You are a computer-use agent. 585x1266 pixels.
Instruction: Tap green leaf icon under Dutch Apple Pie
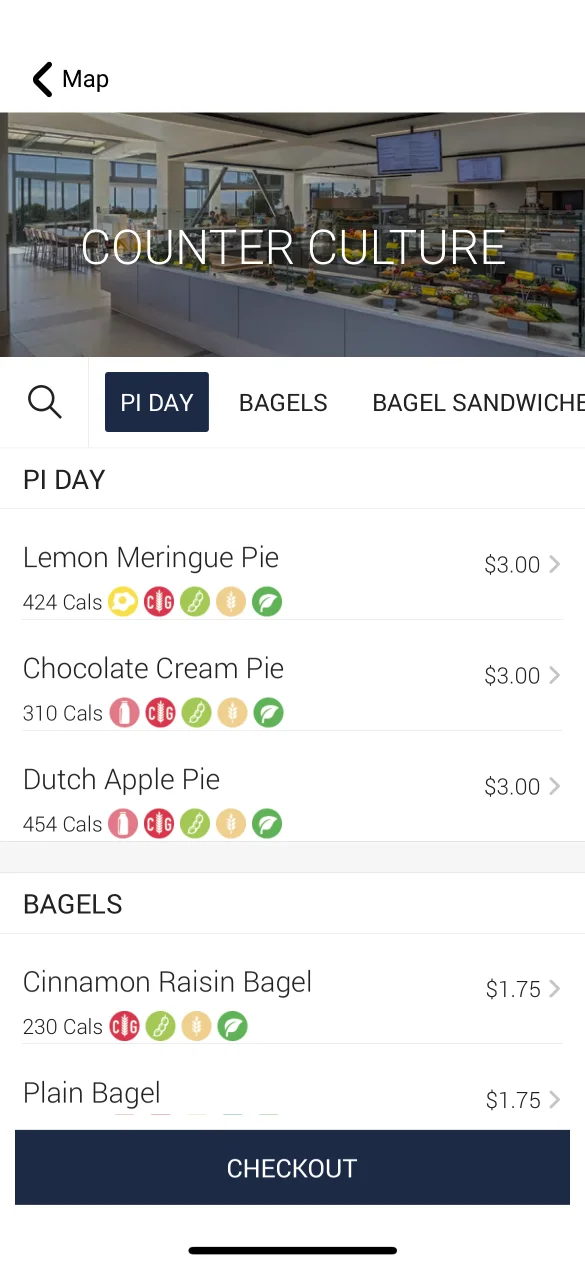(x=267, y=824)
